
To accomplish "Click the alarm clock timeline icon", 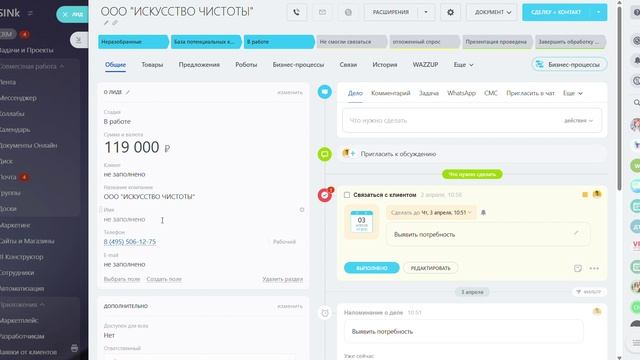I will click(325, 313).
